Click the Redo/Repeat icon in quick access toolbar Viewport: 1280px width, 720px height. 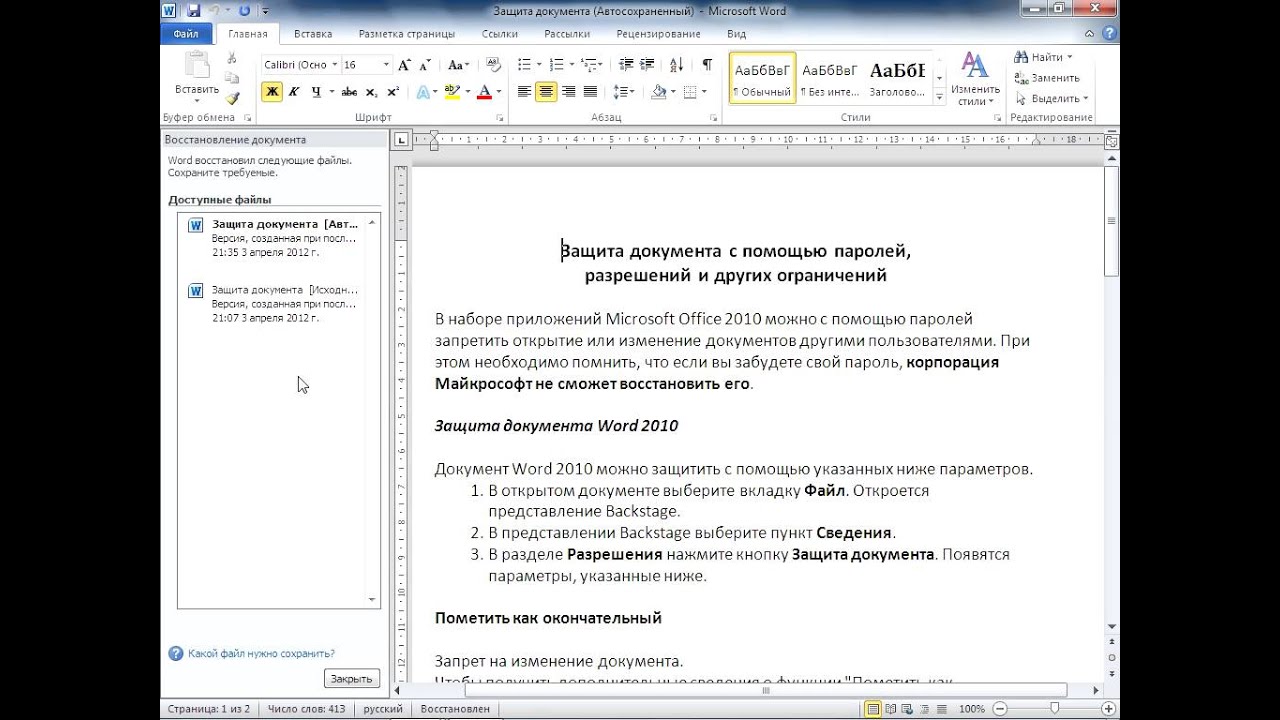pos(245,11)
